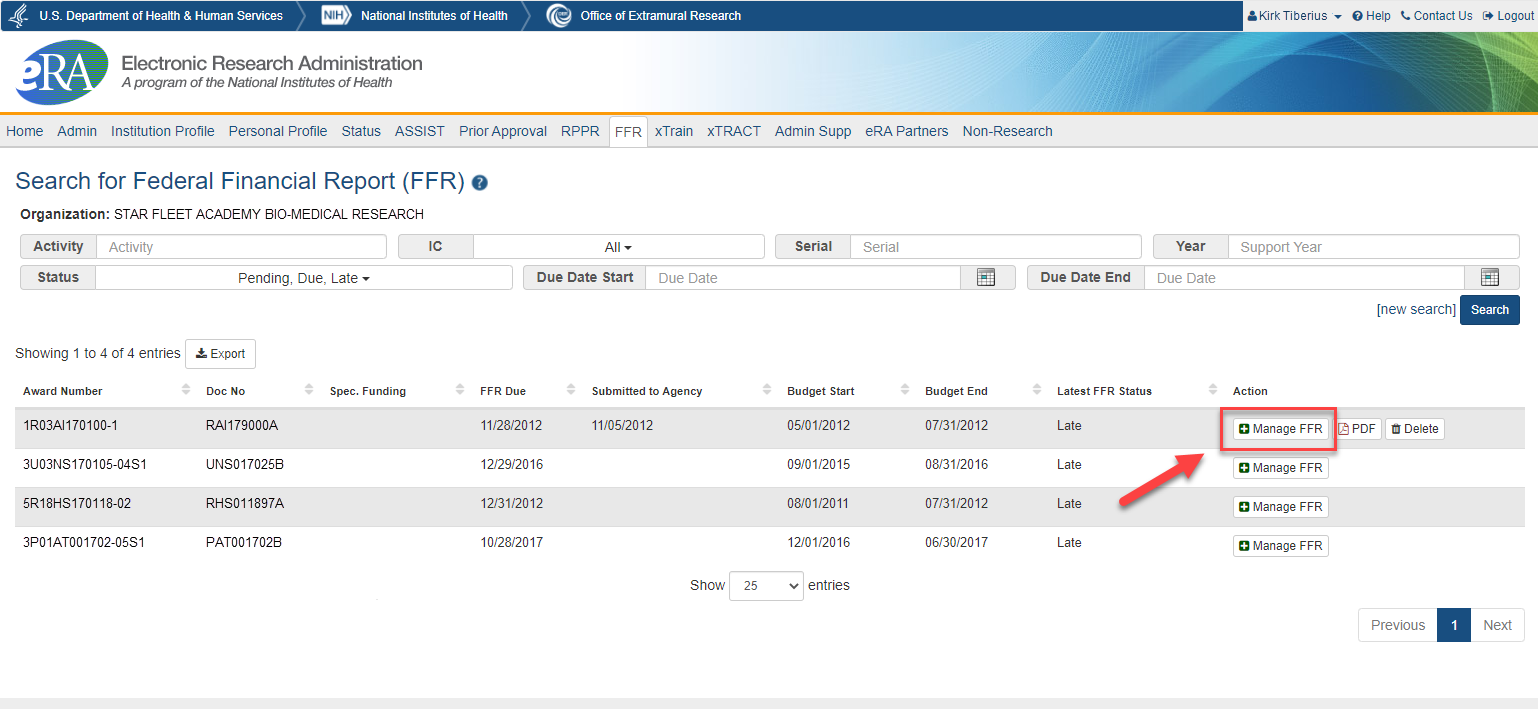Open the xTrain tab
1538x709 pixels.
674,131
